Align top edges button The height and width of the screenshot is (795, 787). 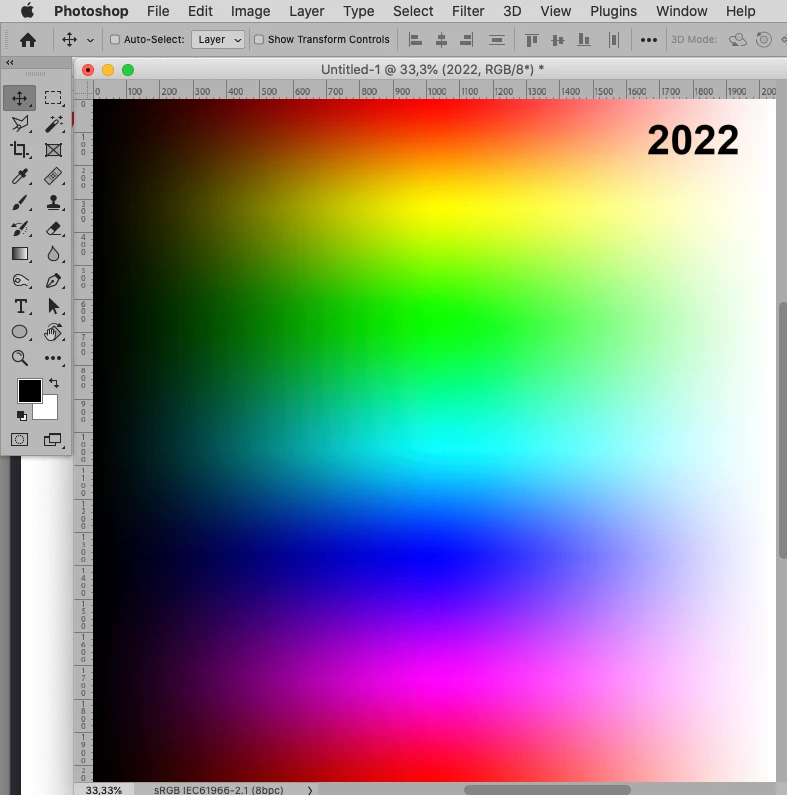click(x=531, y=40)
